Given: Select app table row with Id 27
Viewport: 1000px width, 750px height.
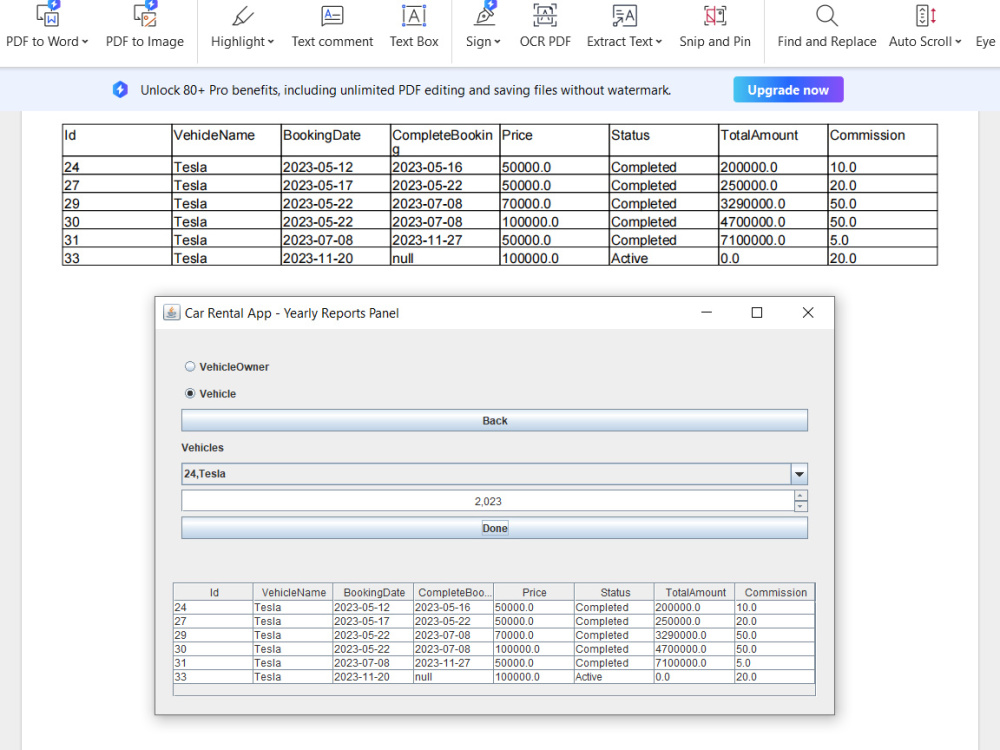Looking at the screenshot, I should 494,621.
